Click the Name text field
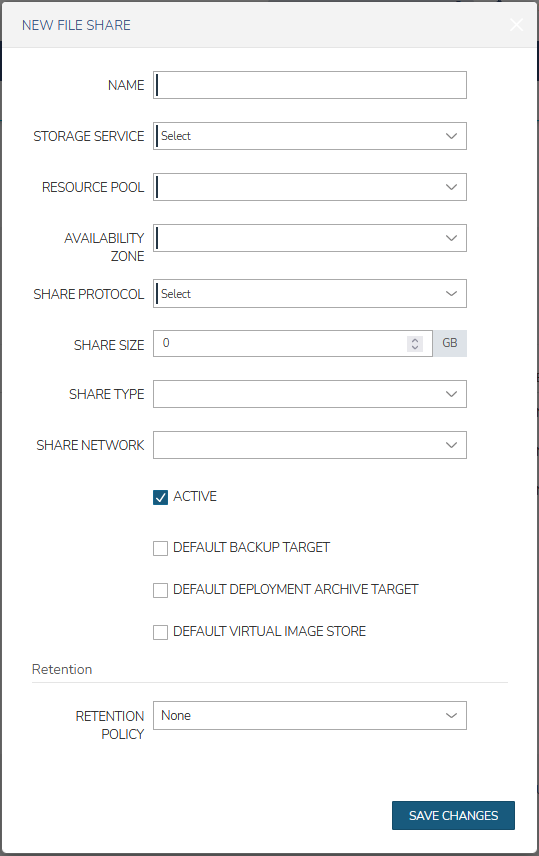 (x=310, y=85)
